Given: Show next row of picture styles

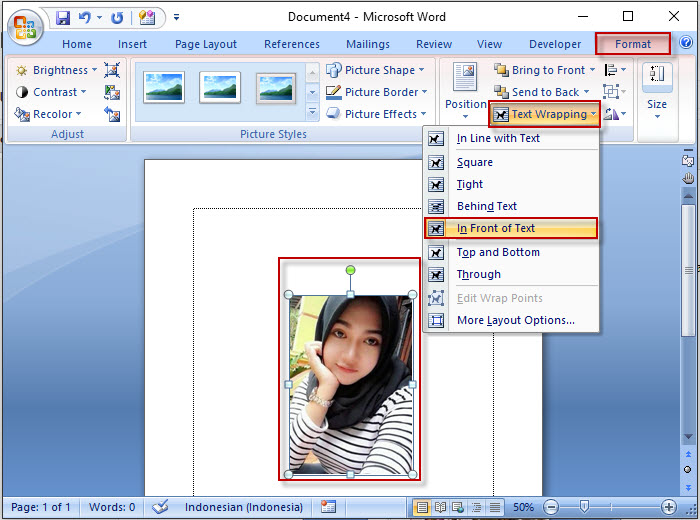Looking at the screenshot, I should click(312, 92).
